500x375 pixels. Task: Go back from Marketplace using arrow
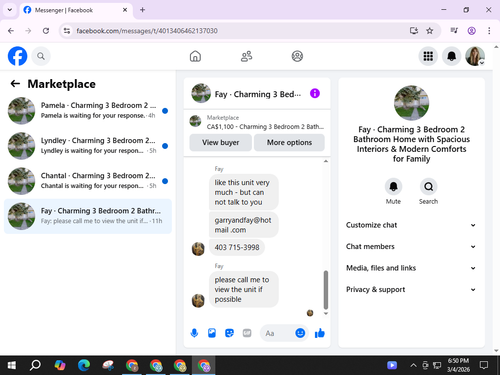coord(15,84)
